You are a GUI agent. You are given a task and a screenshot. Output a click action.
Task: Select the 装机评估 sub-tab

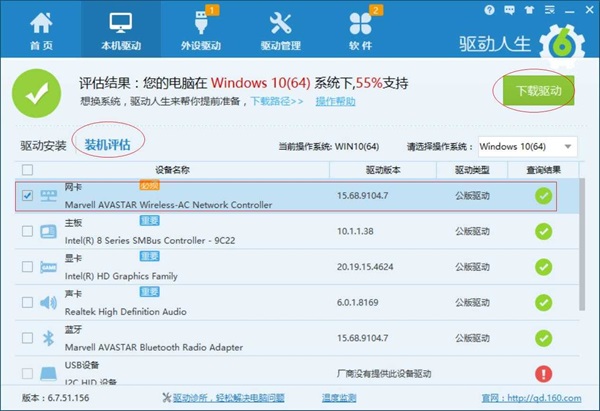[x=108, y=145]
